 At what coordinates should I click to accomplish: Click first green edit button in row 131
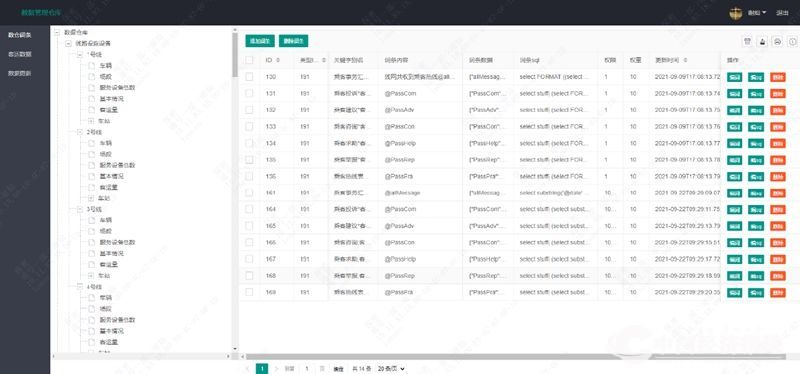point(735,94)
